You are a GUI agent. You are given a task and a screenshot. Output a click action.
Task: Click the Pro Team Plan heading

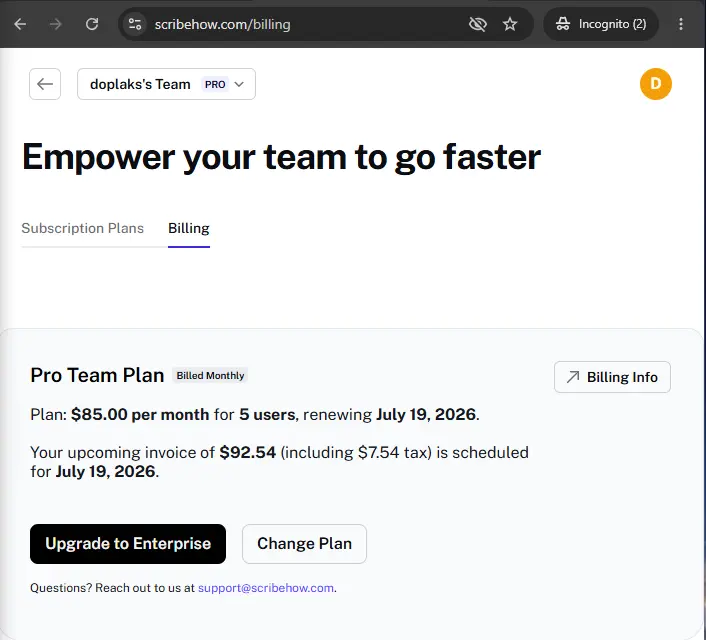coord(97,375)
